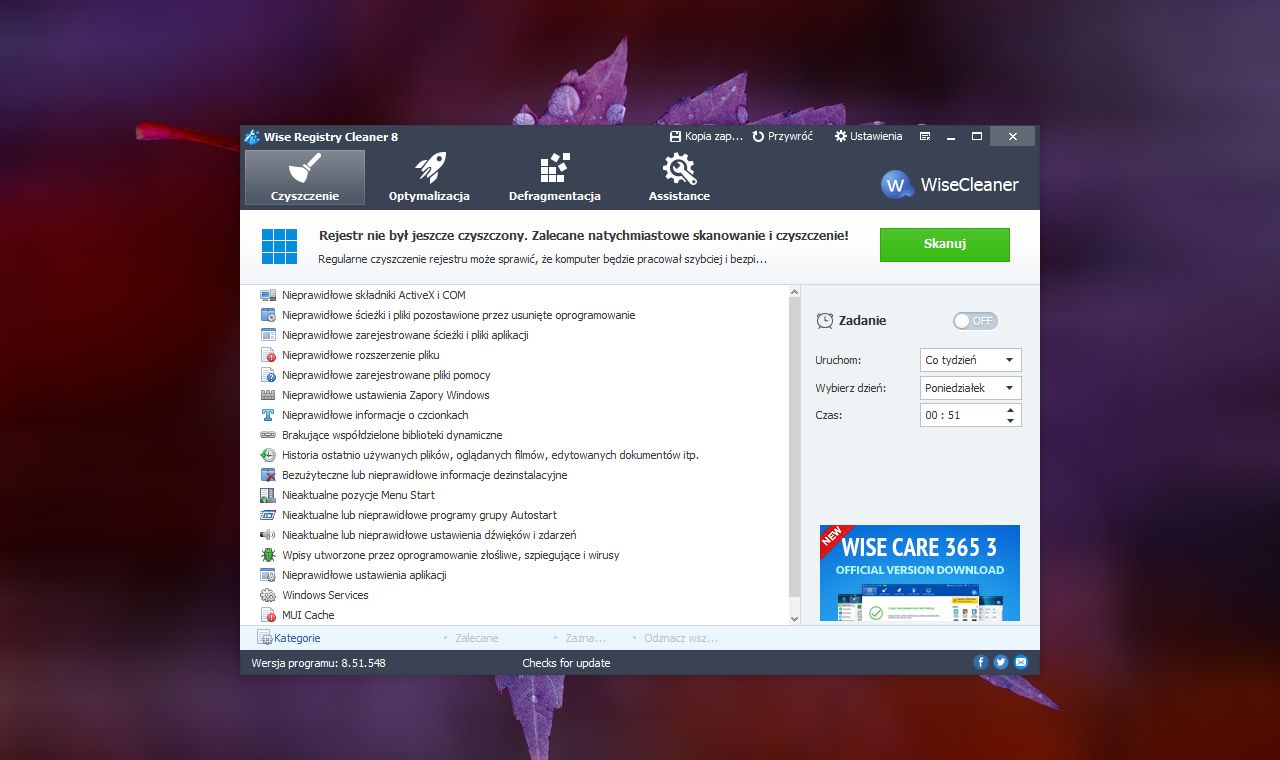Click the registered help files icon
The width and height of the screenshot is (1280, 760).
(x=267, y=375)
